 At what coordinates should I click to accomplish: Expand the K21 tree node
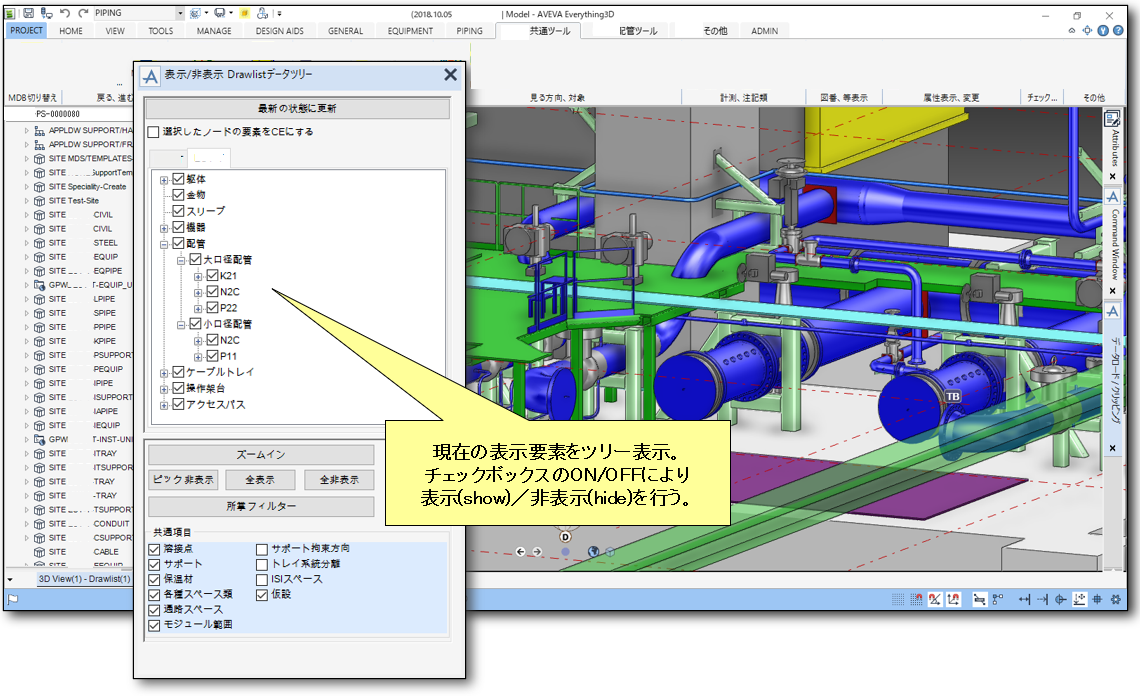(197, 277)
